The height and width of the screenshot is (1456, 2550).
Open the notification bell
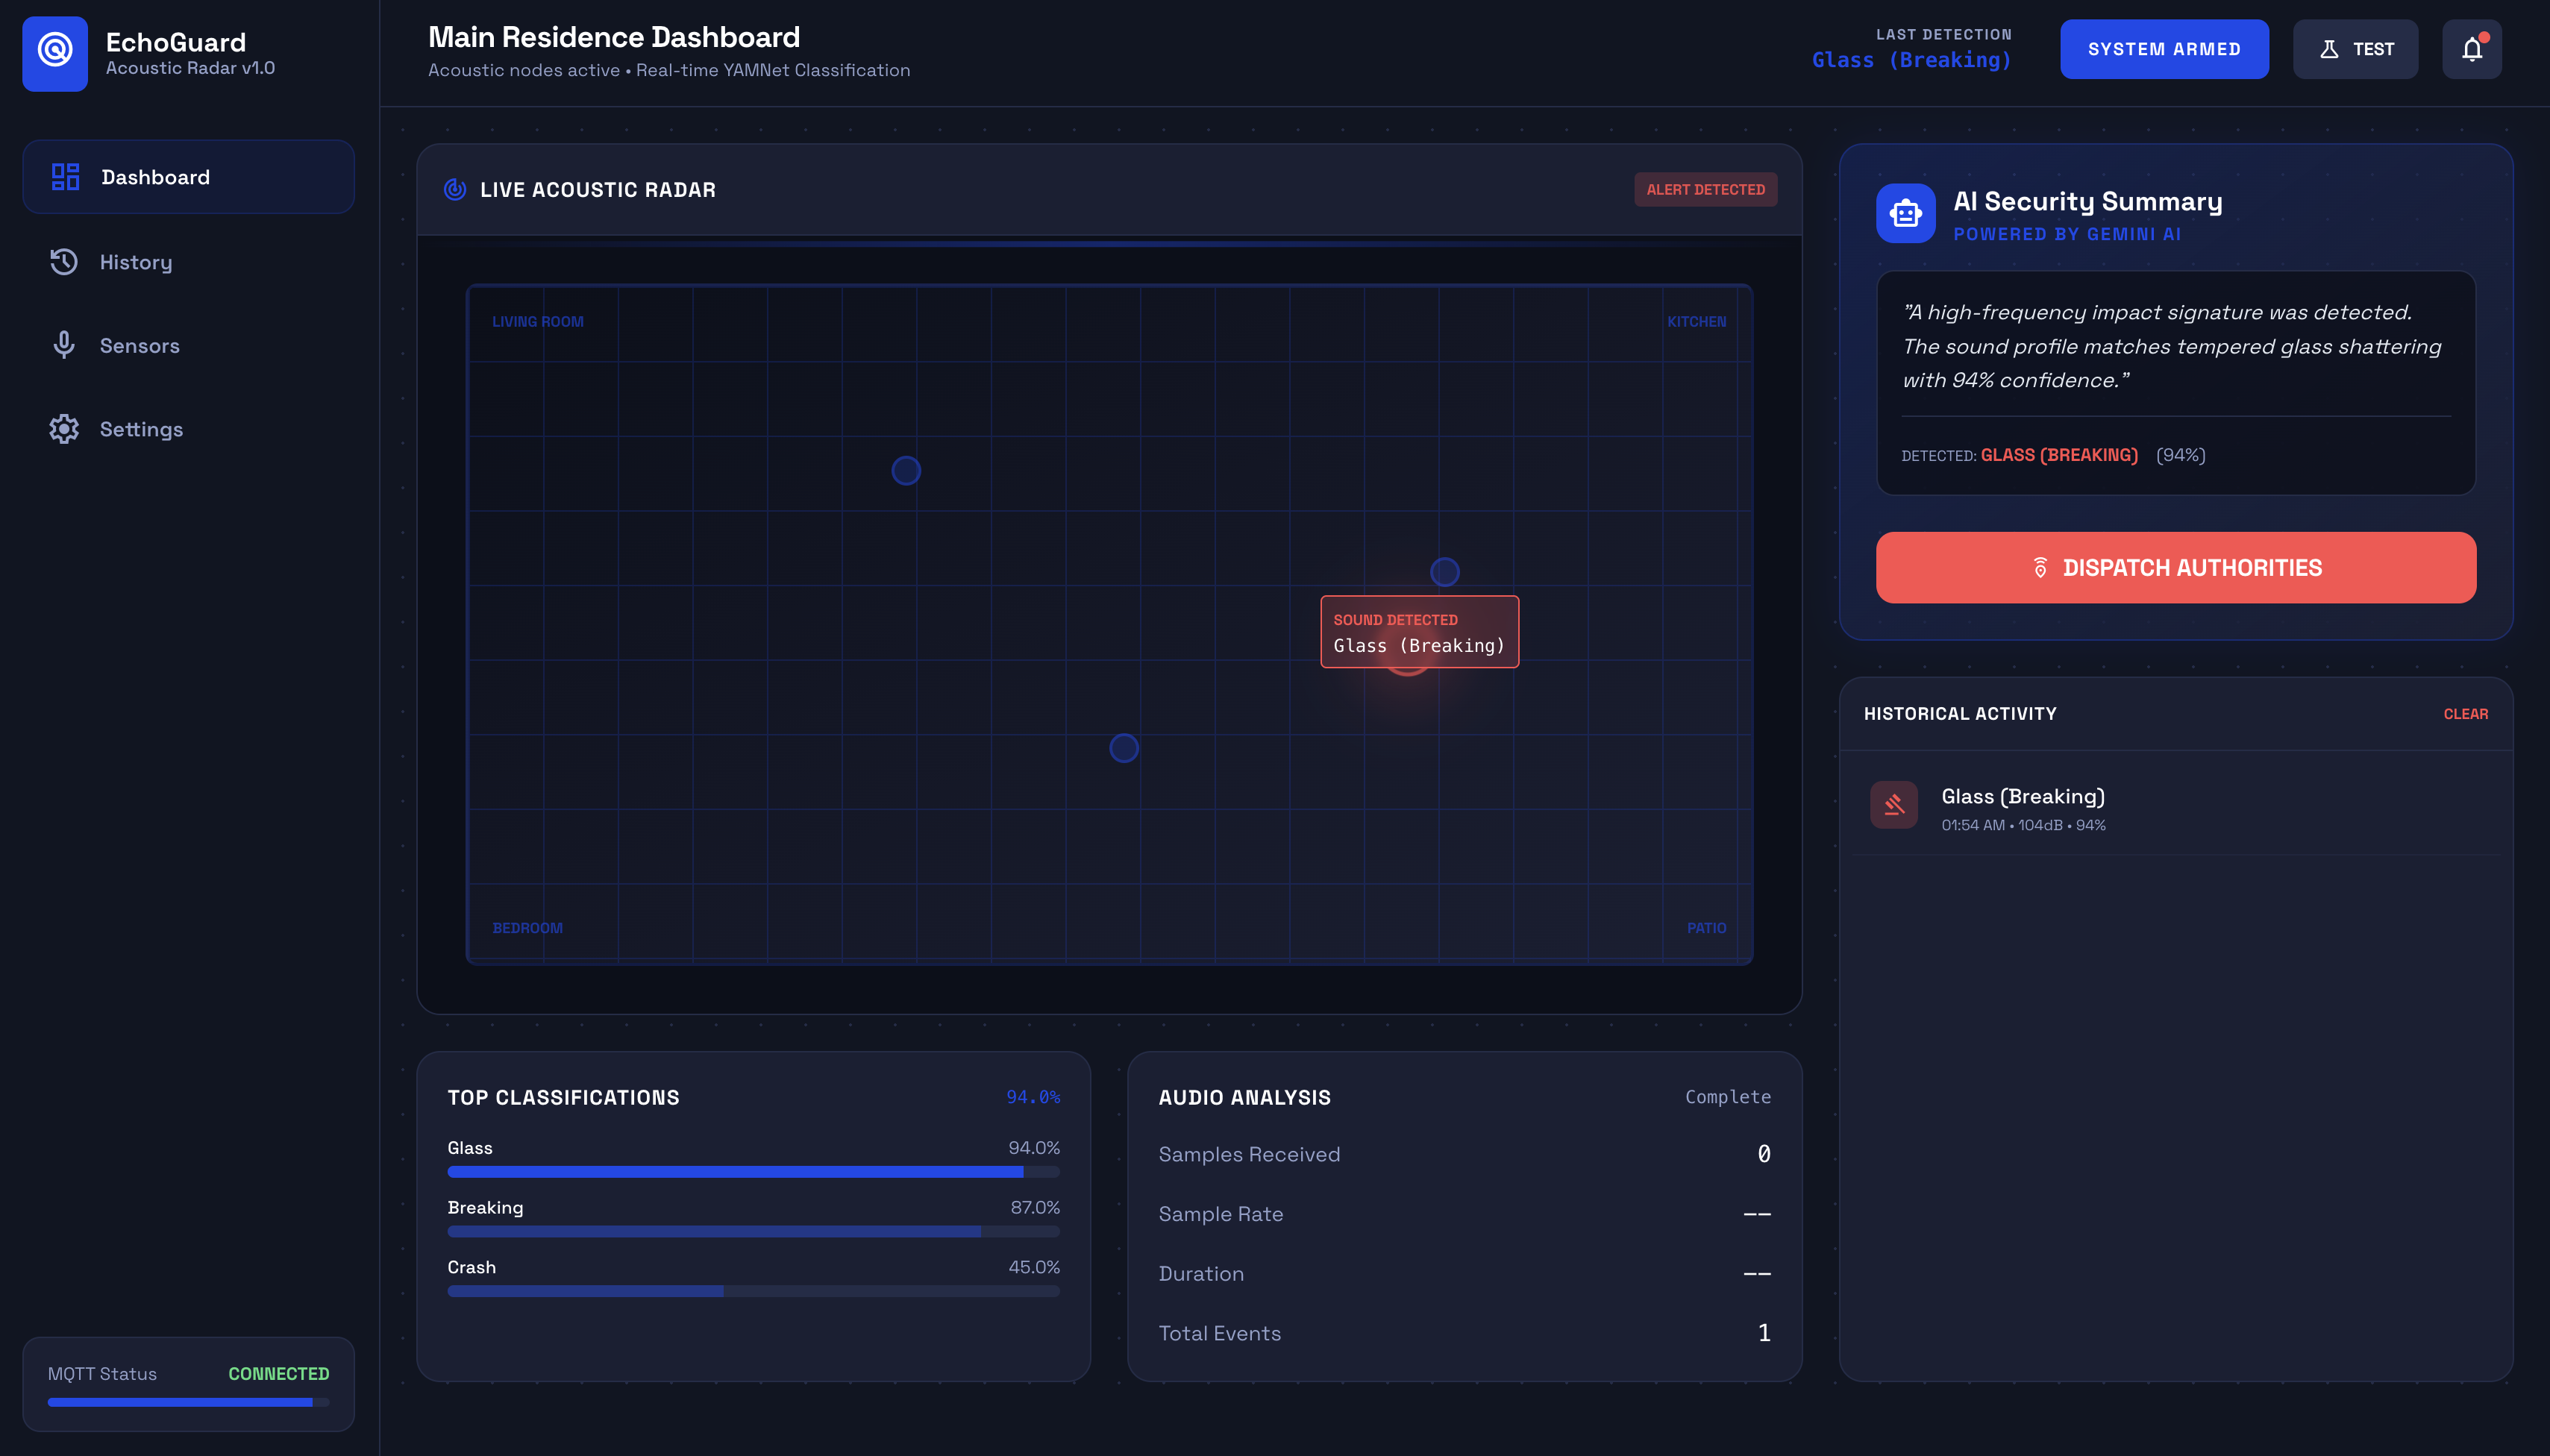[2472, 49]
